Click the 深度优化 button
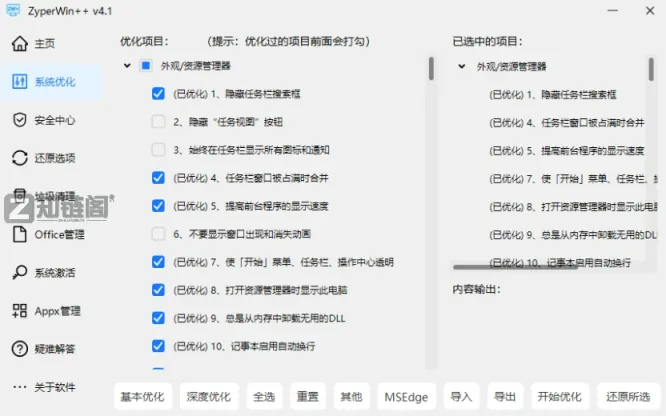Viewport: 666px width, 416px height. pos(209,397)
